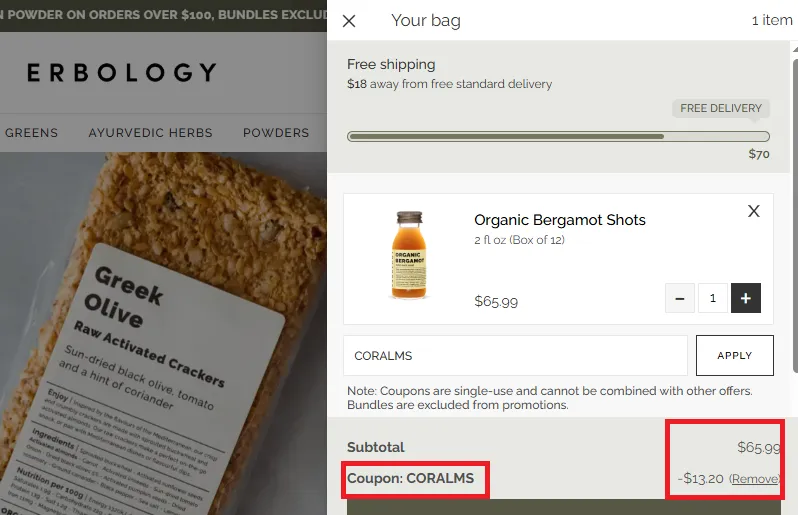Click the FREE DELIVERY badge
The height and width of the screenshot is (515, 798).
(x=721, y=108)
